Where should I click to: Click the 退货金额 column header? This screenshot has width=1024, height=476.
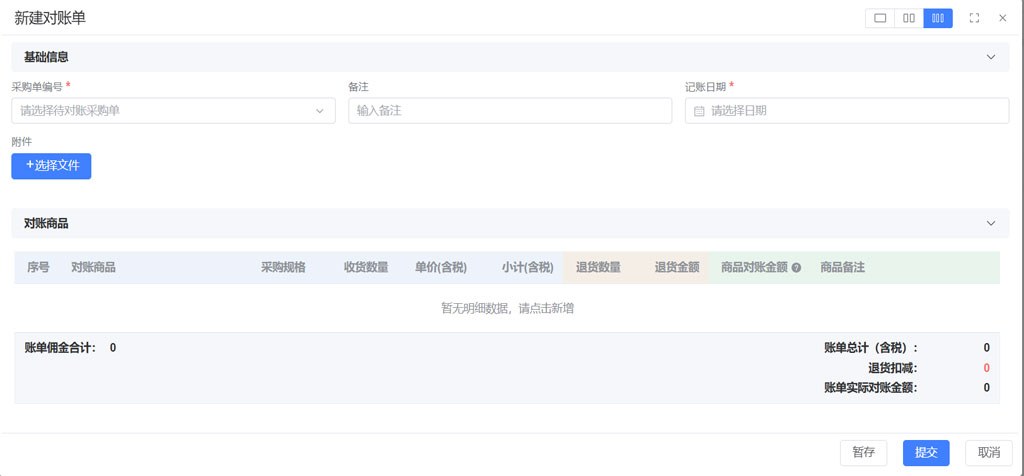click(677, 267)
